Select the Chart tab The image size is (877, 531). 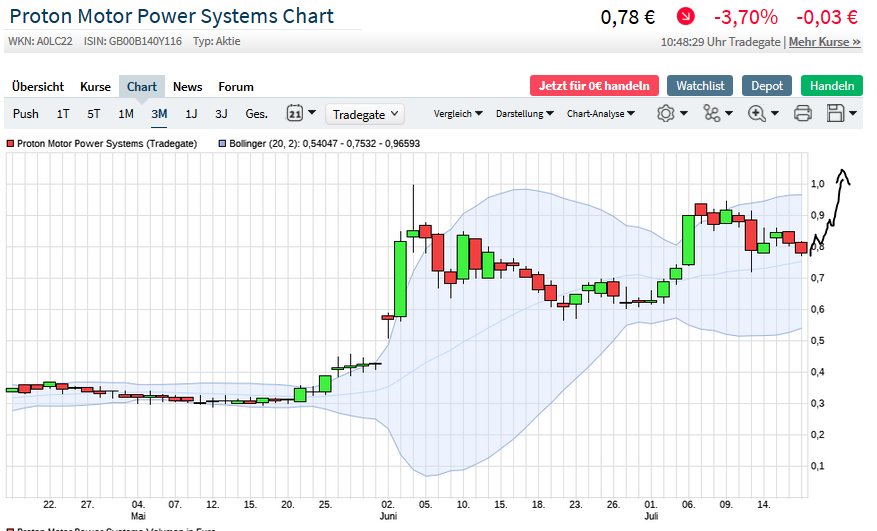pyautogui.click(x=142, y=87)
